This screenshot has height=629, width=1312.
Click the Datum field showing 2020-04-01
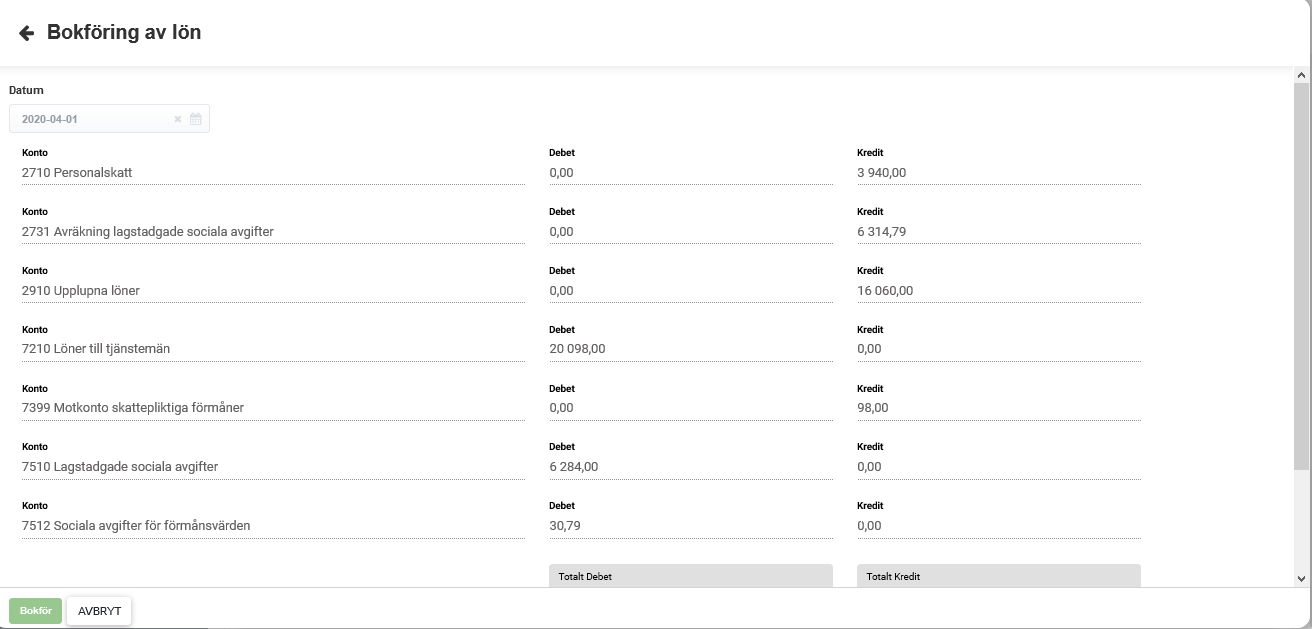[x=90, y=119]
